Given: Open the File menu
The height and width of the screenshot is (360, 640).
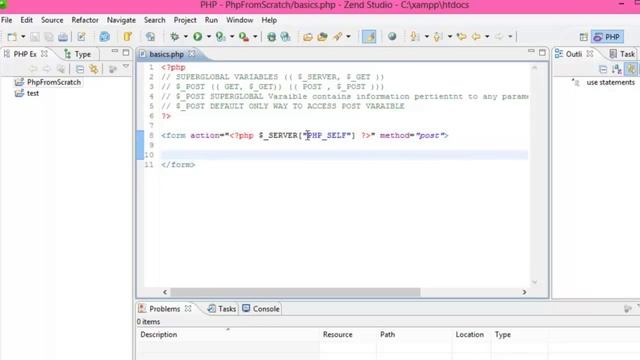Looking at the screenshot, I should pyautogui.click(x=7, y=20).
